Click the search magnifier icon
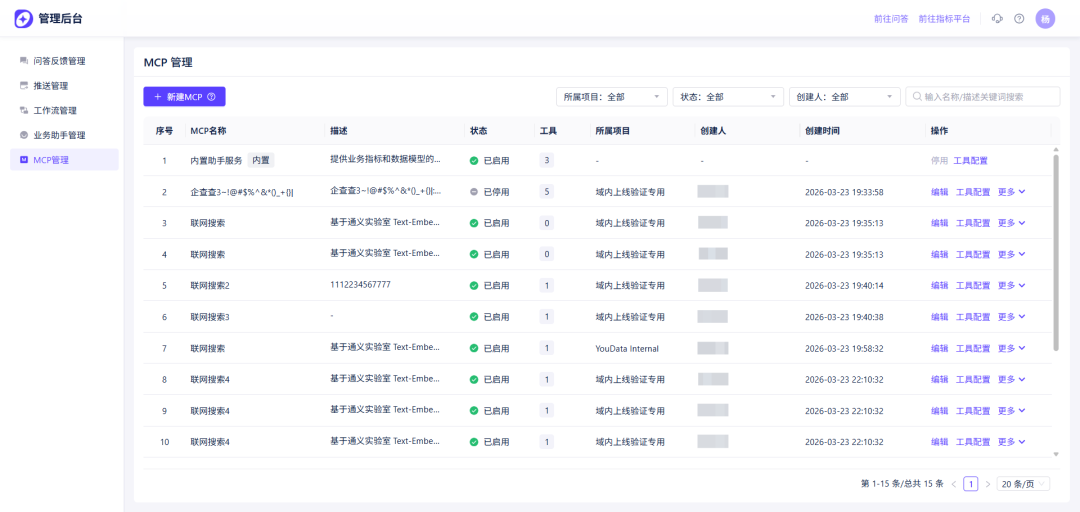1080x512 pixels. (x=917, y=97)
